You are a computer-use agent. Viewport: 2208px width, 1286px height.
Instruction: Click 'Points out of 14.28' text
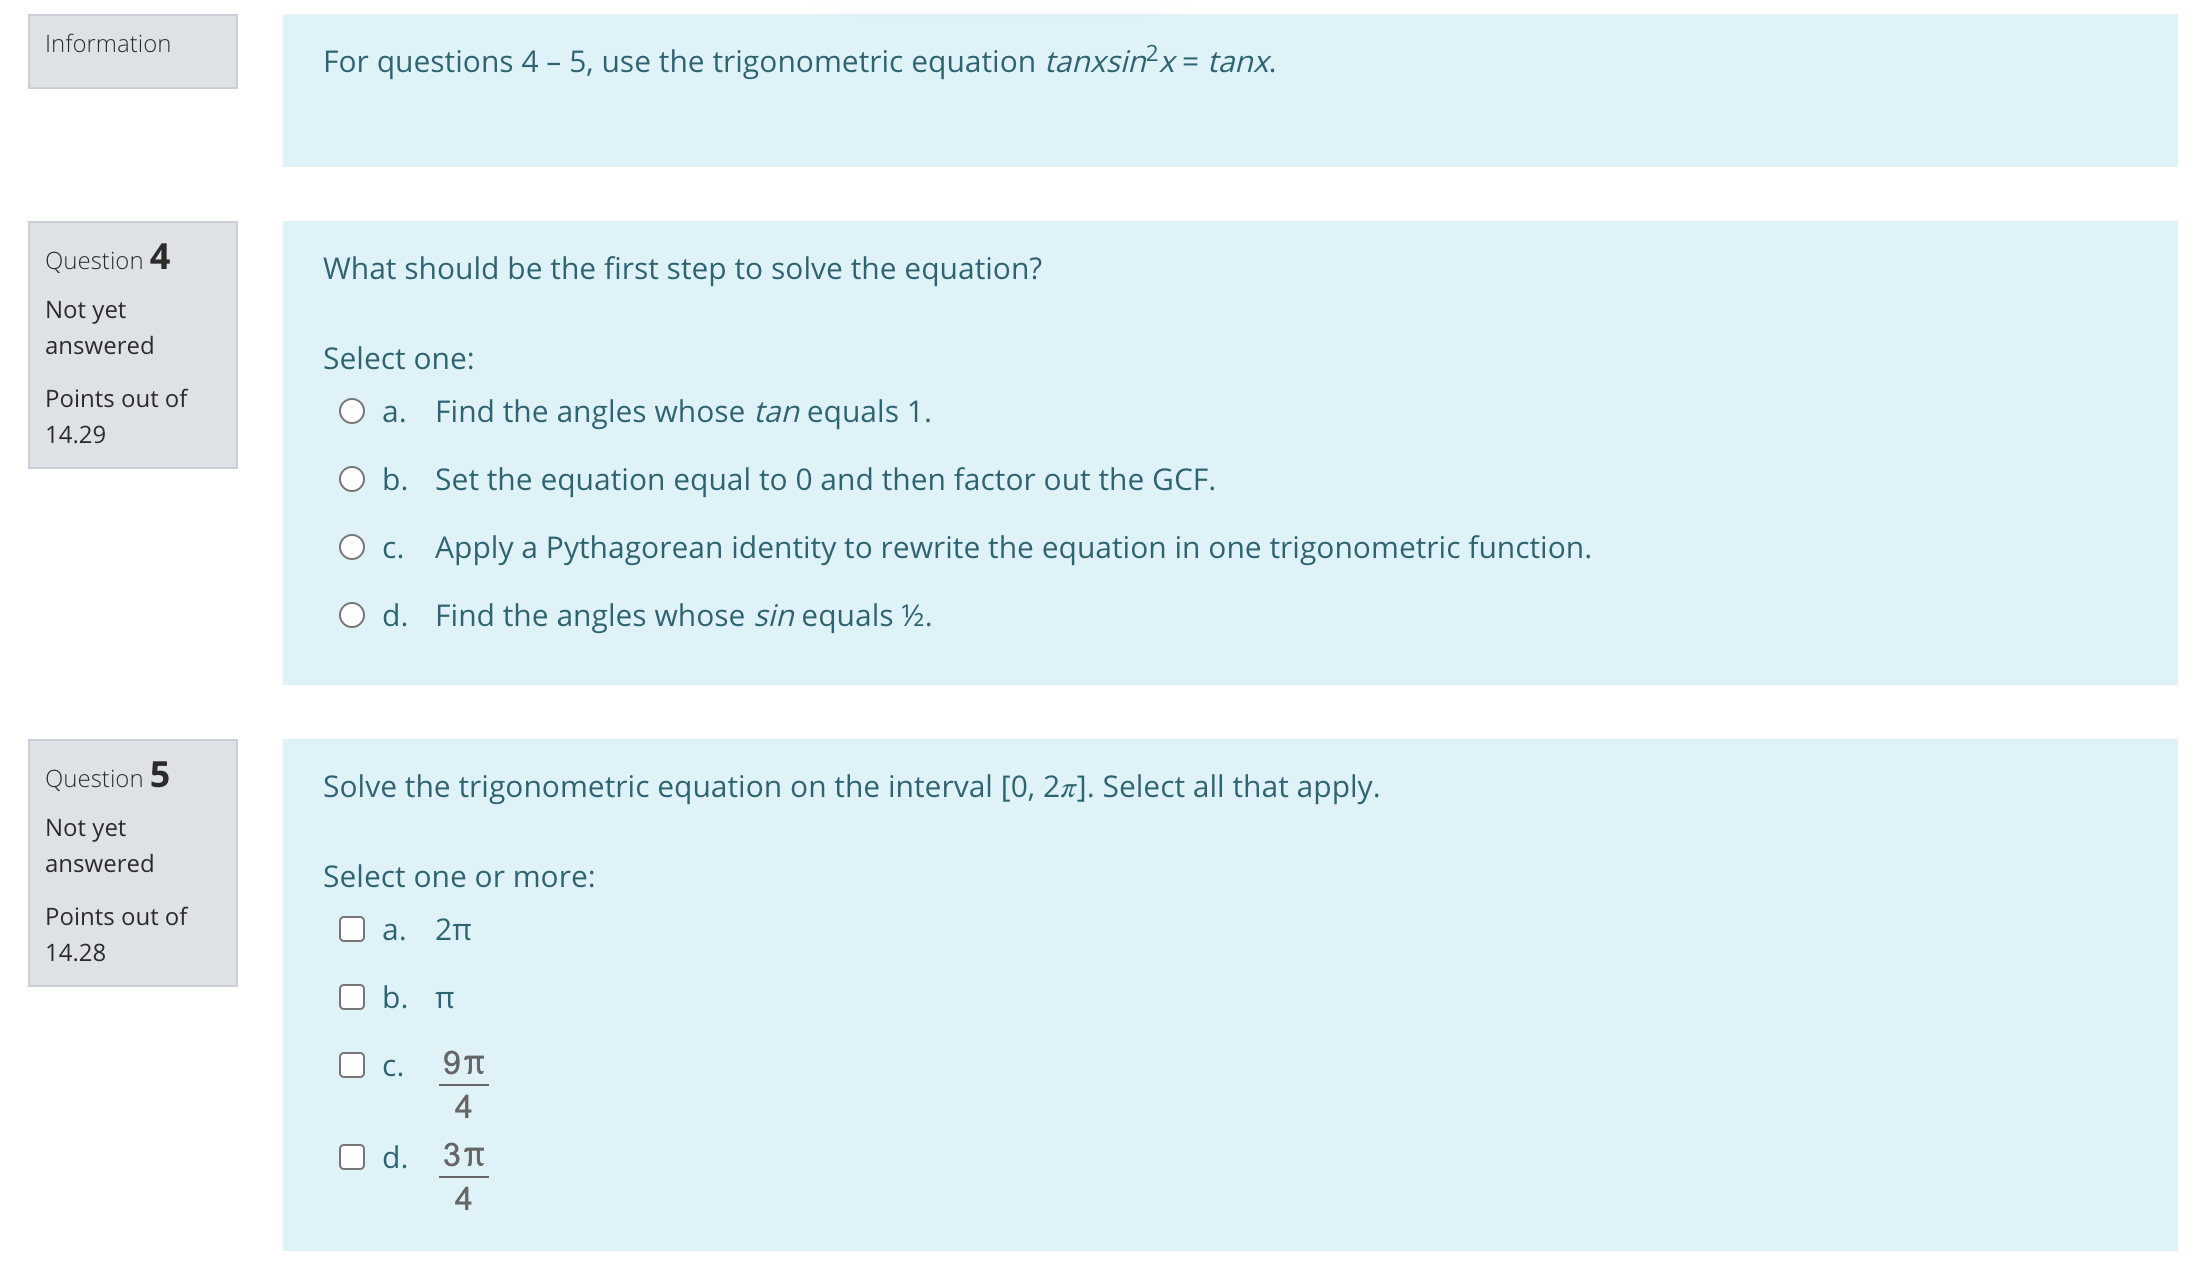[115, 934]
